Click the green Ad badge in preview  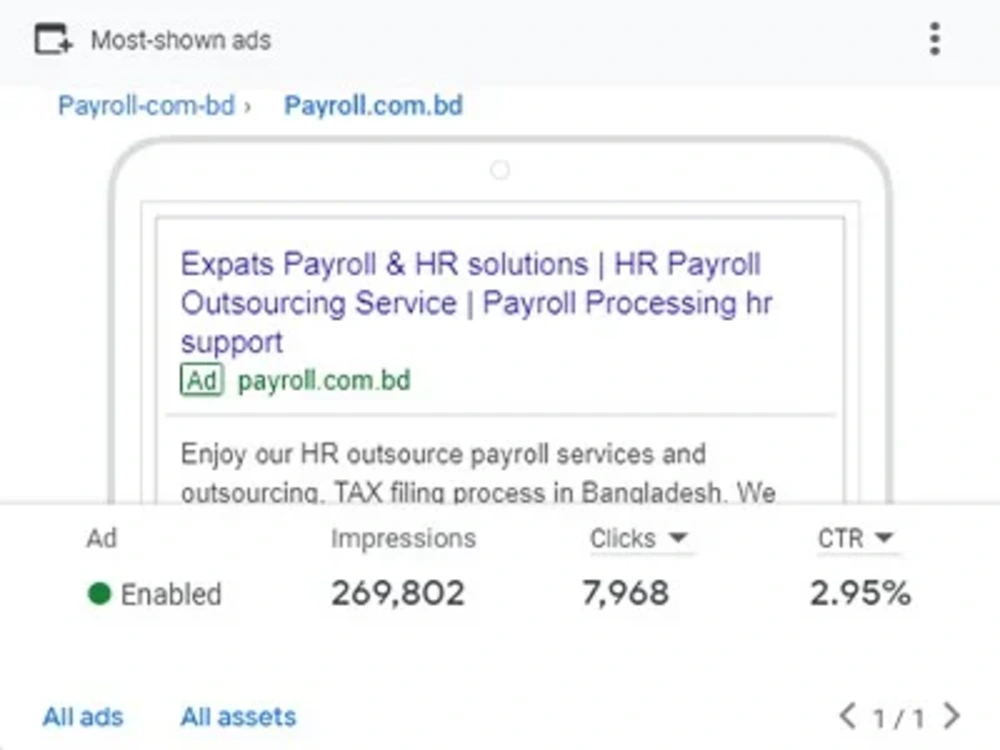(x=202, y=381)
